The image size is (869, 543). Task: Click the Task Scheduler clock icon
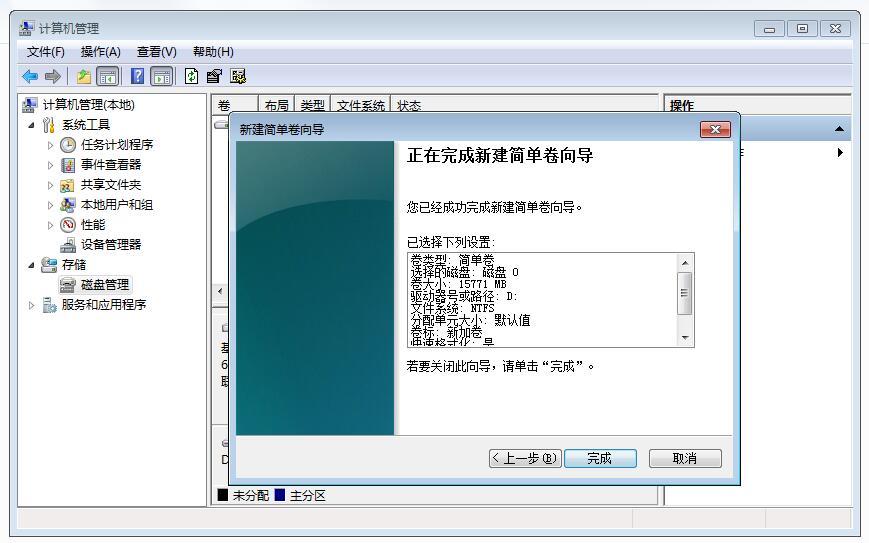point(68,145)
